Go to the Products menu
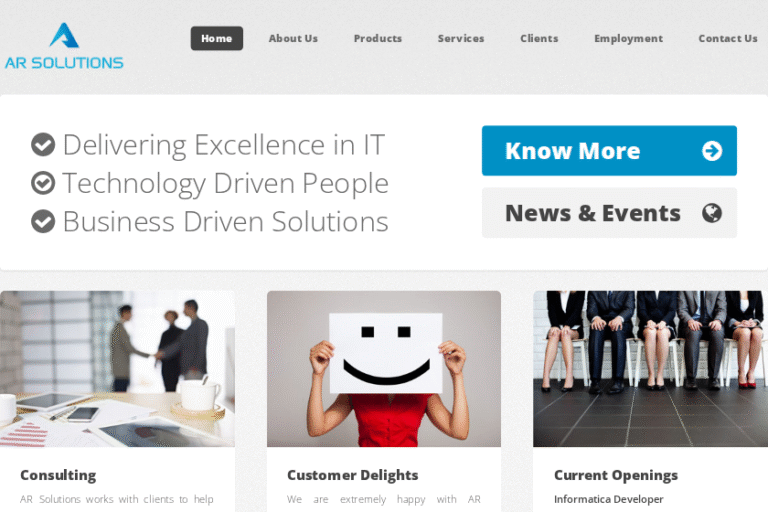768x512 pixels. click(378, 38)
